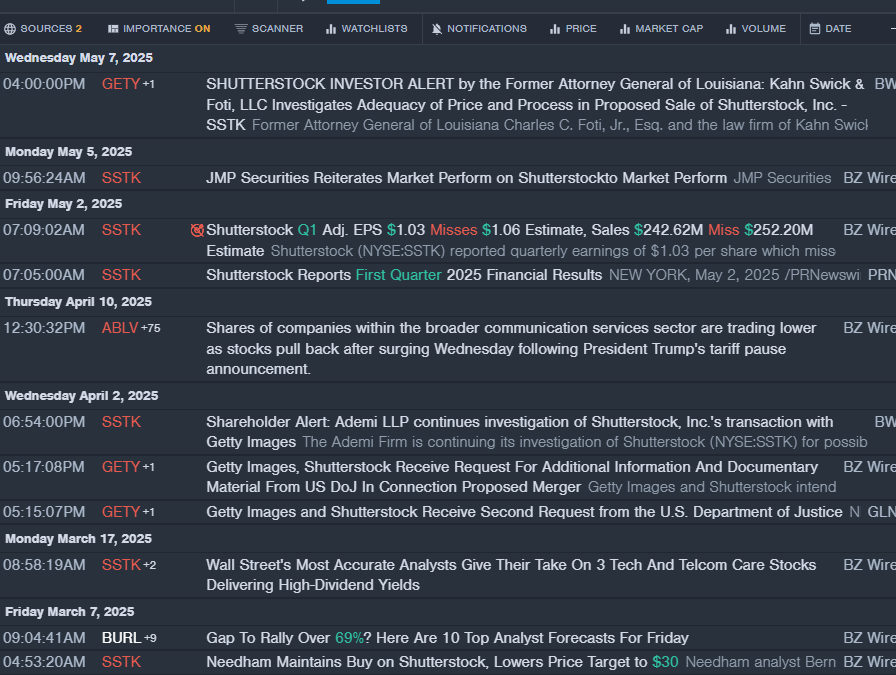Click SSTK ticker at 06:54:00PM
Image resolution: width=896 pixels, height=675 pixels.
pos(121,422)
